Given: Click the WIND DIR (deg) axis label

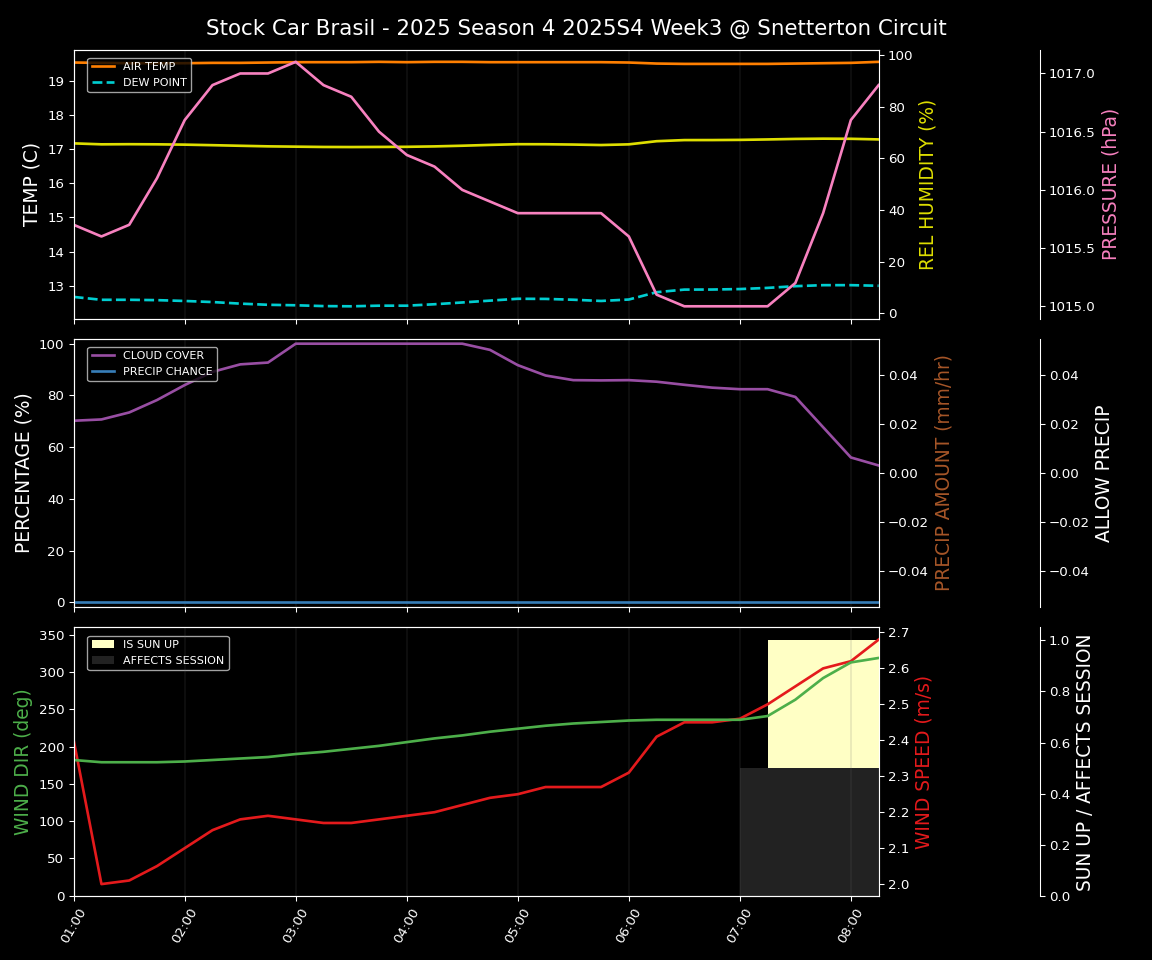Looking at the screenshot, I should click(22, 762).
